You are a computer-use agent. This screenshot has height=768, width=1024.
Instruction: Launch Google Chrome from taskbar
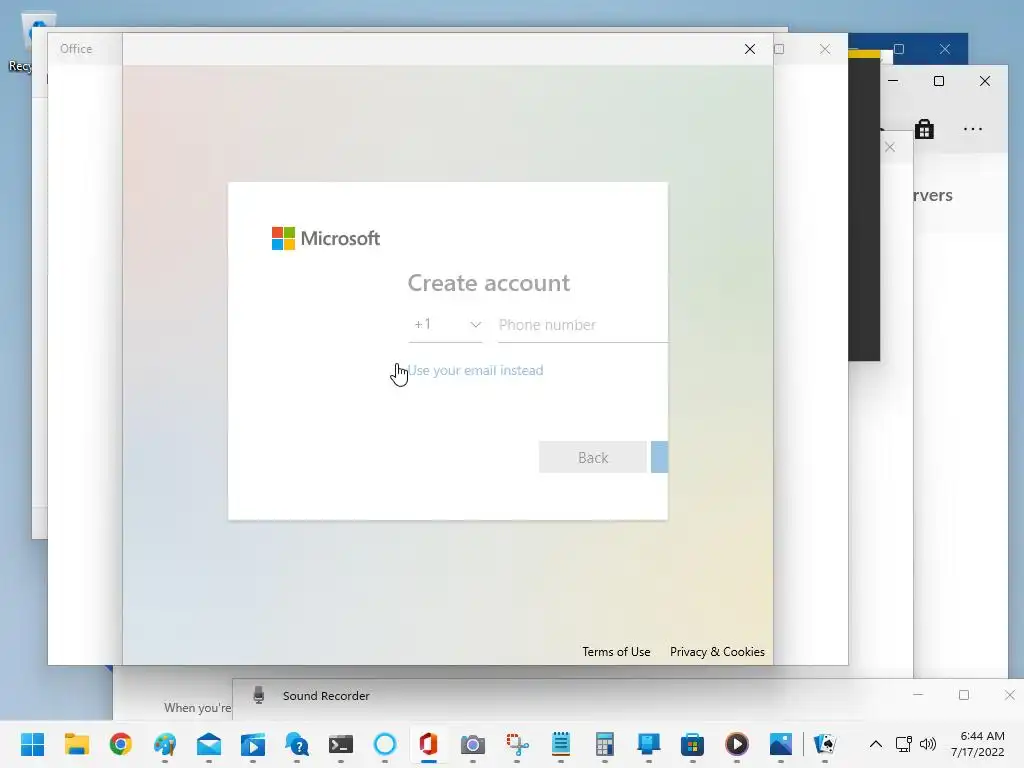coord(121,744)
